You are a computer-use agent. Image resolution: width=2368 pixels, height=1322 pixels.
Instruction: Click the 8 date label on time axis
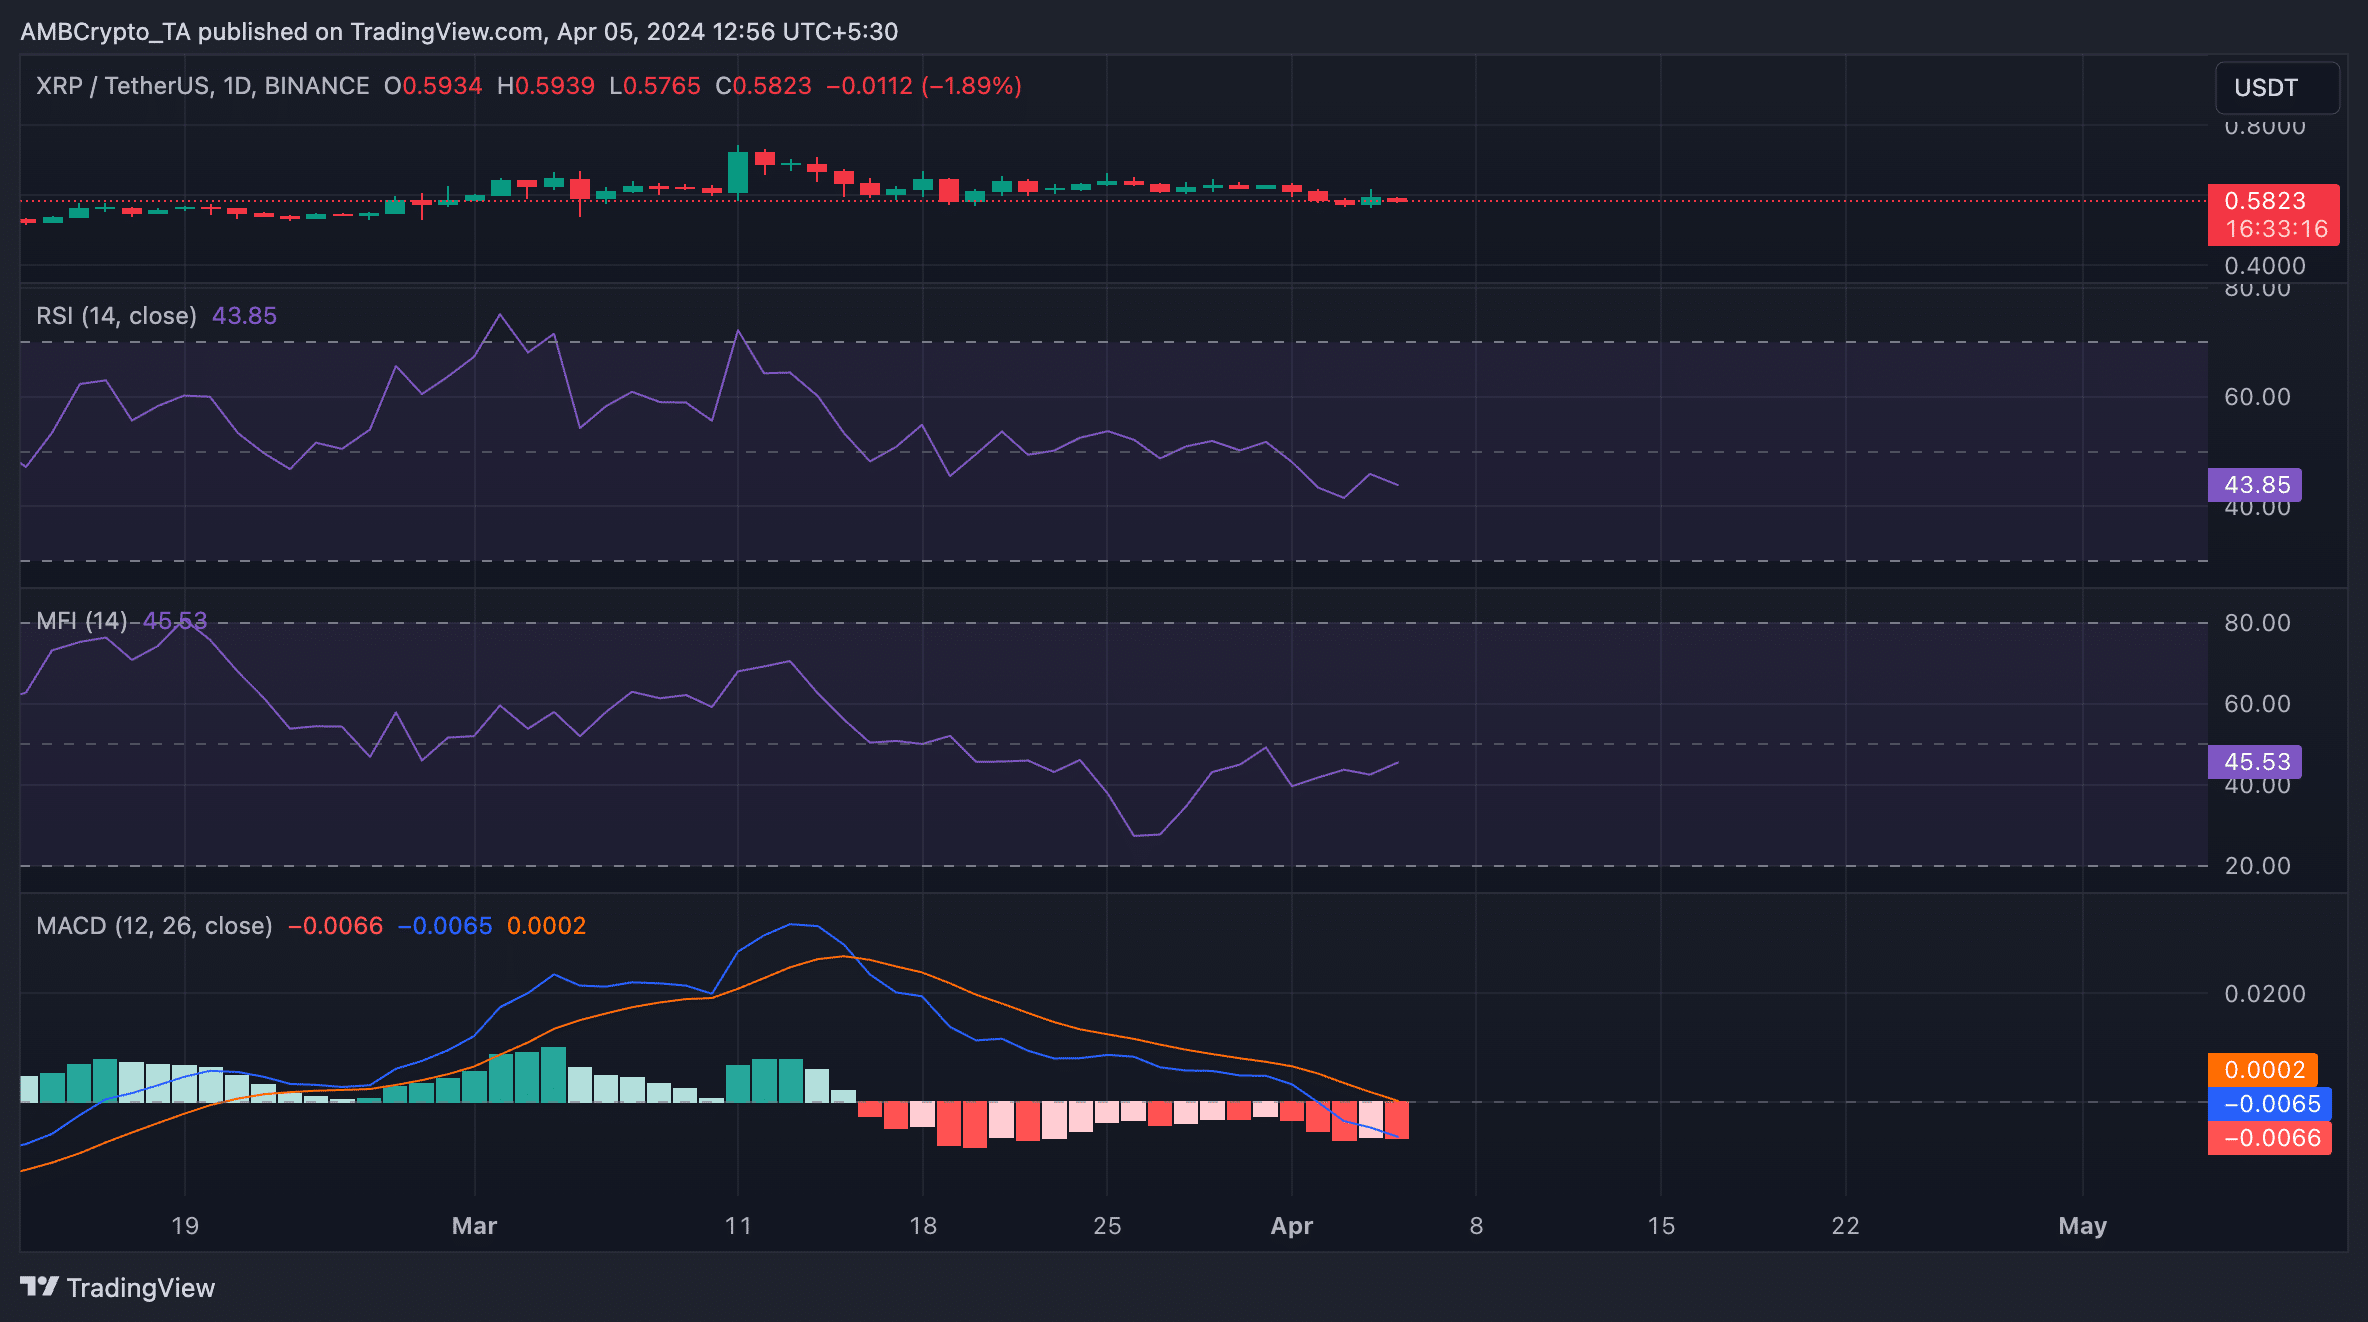[1476, 1226]
